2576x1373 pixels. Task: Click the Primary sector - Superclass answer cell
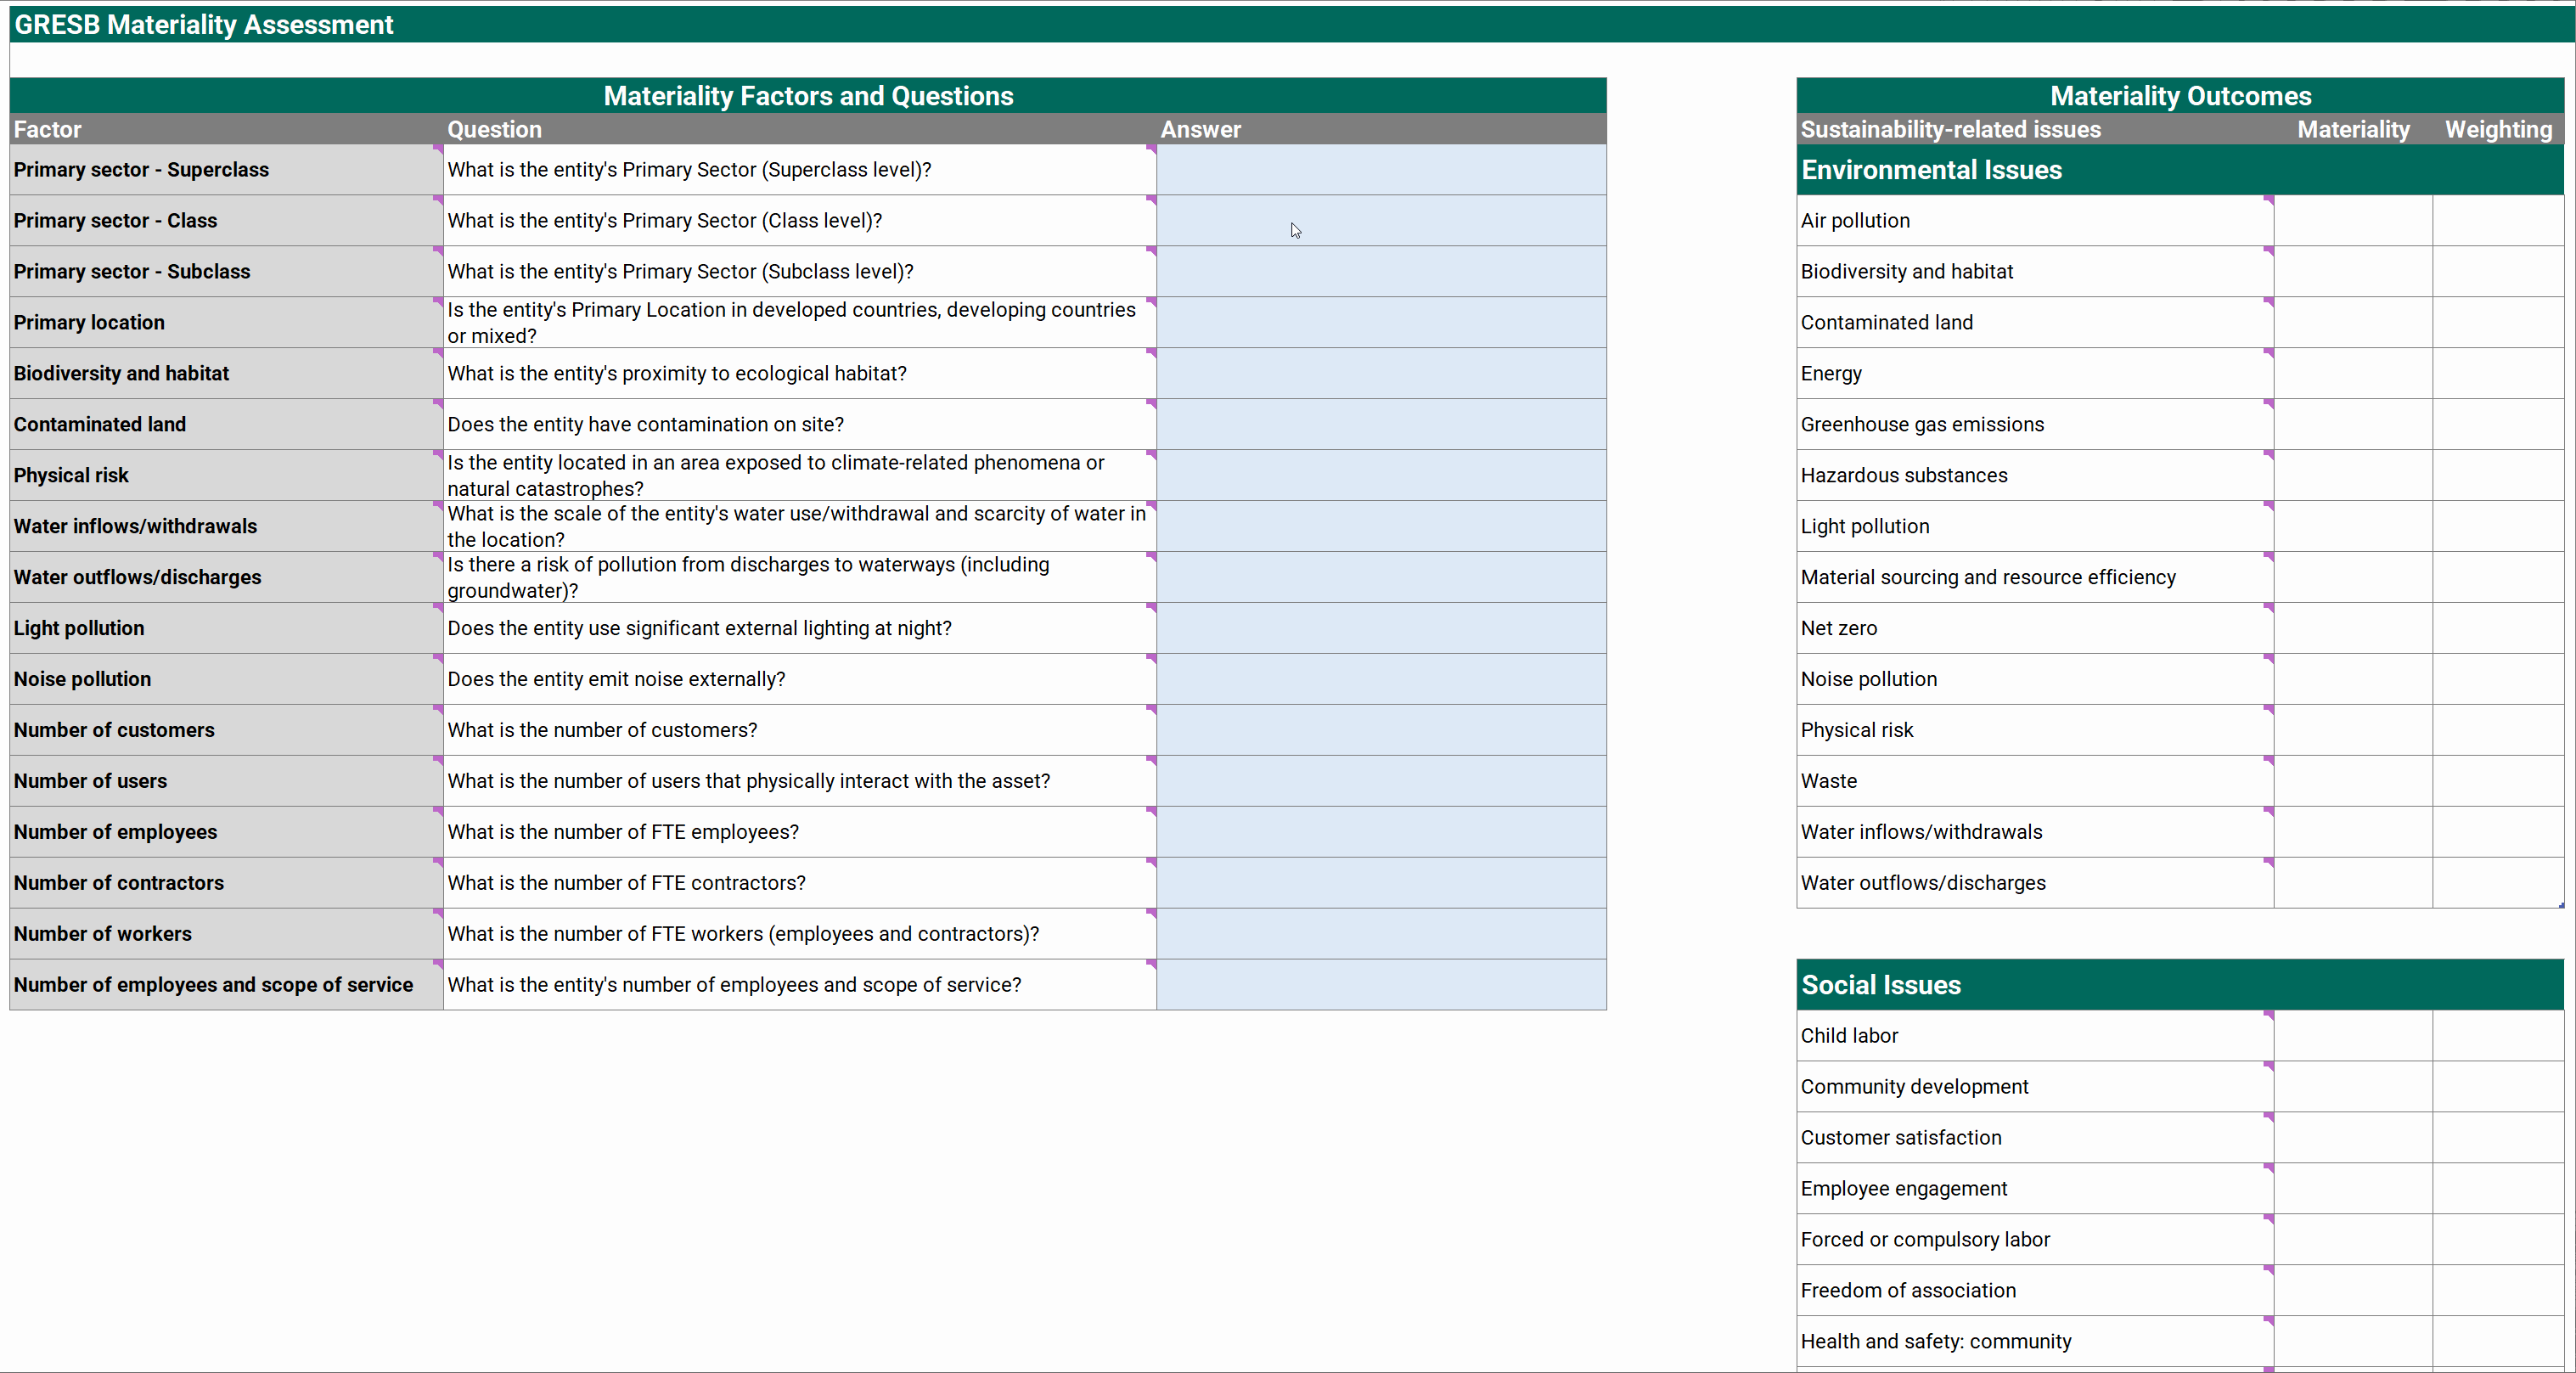coord(1380,170)
